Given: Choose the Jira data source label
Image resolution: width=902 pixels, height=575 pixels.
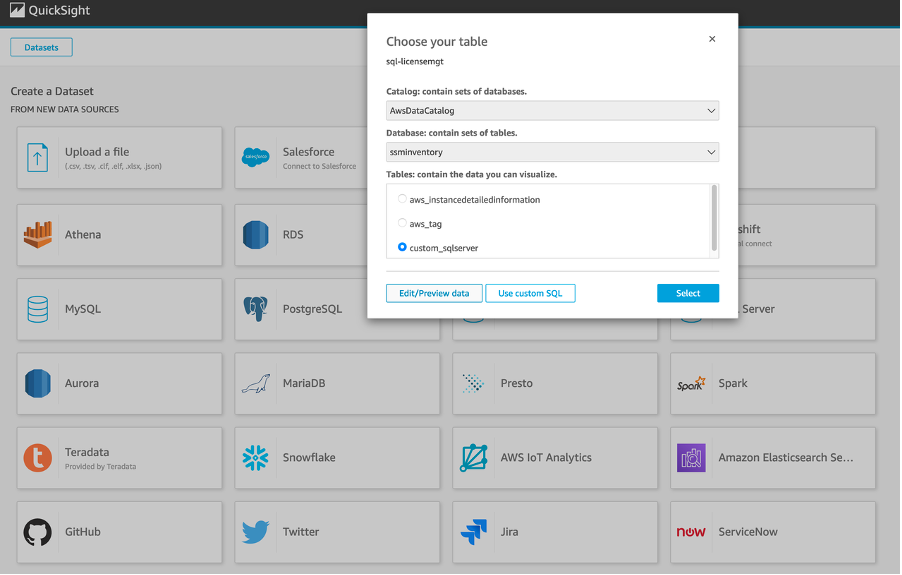Looking at the screenshot, I should click(x=509, y=532).
